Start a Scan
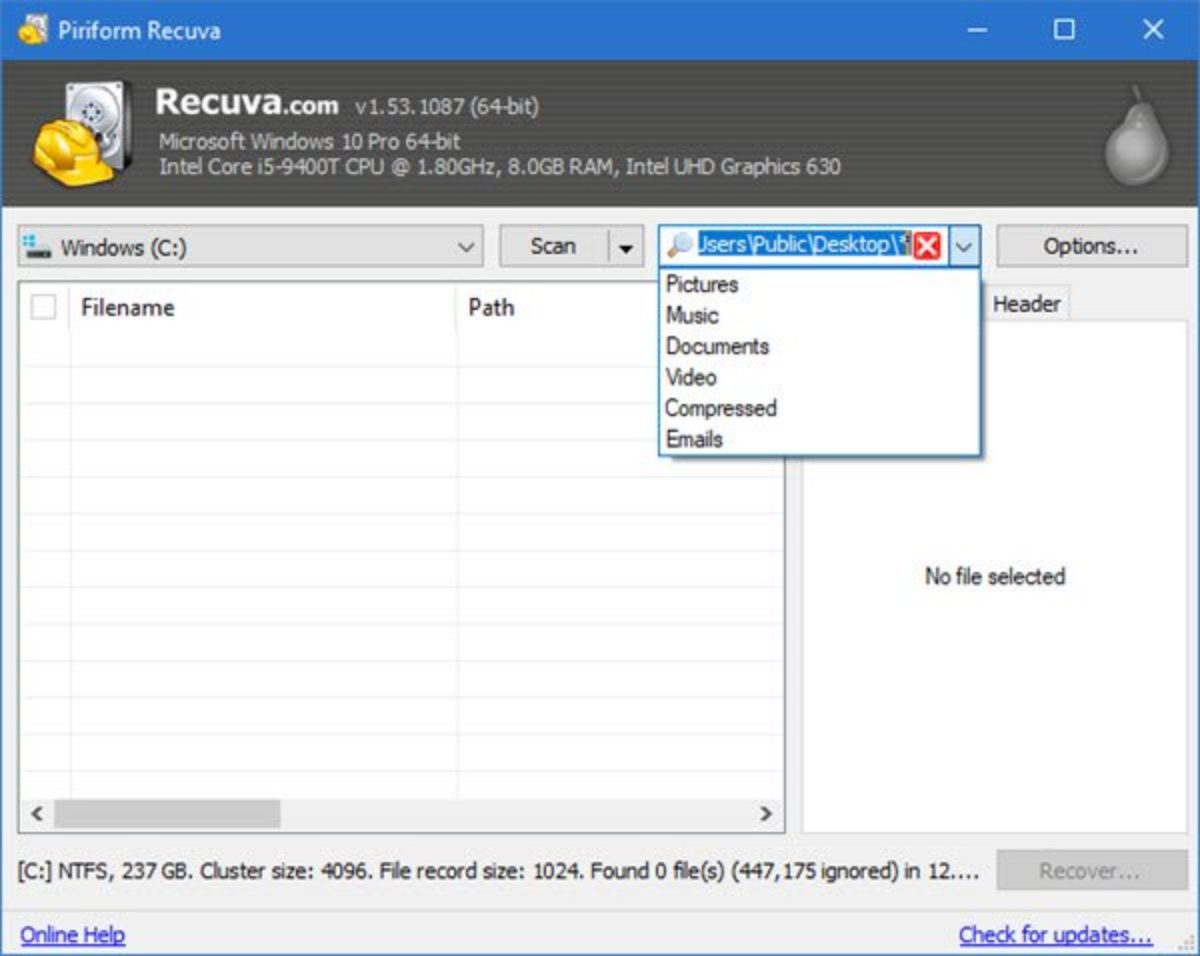The width and height of the screenshot is (1200, 956). coord(553,247)
